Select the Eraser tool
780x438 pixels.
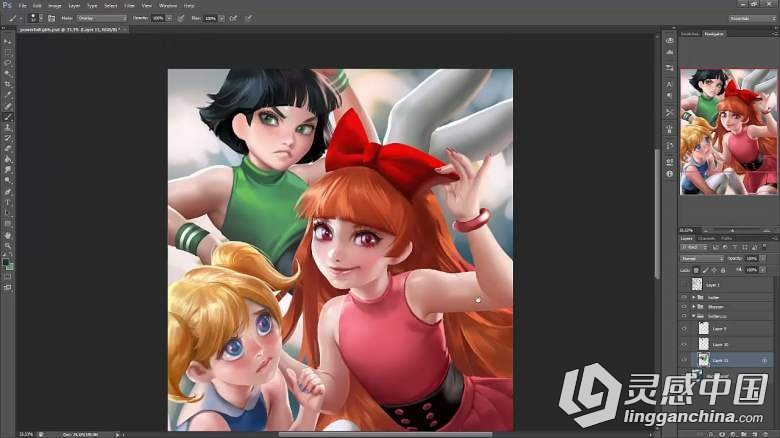[x=7, y=149]
